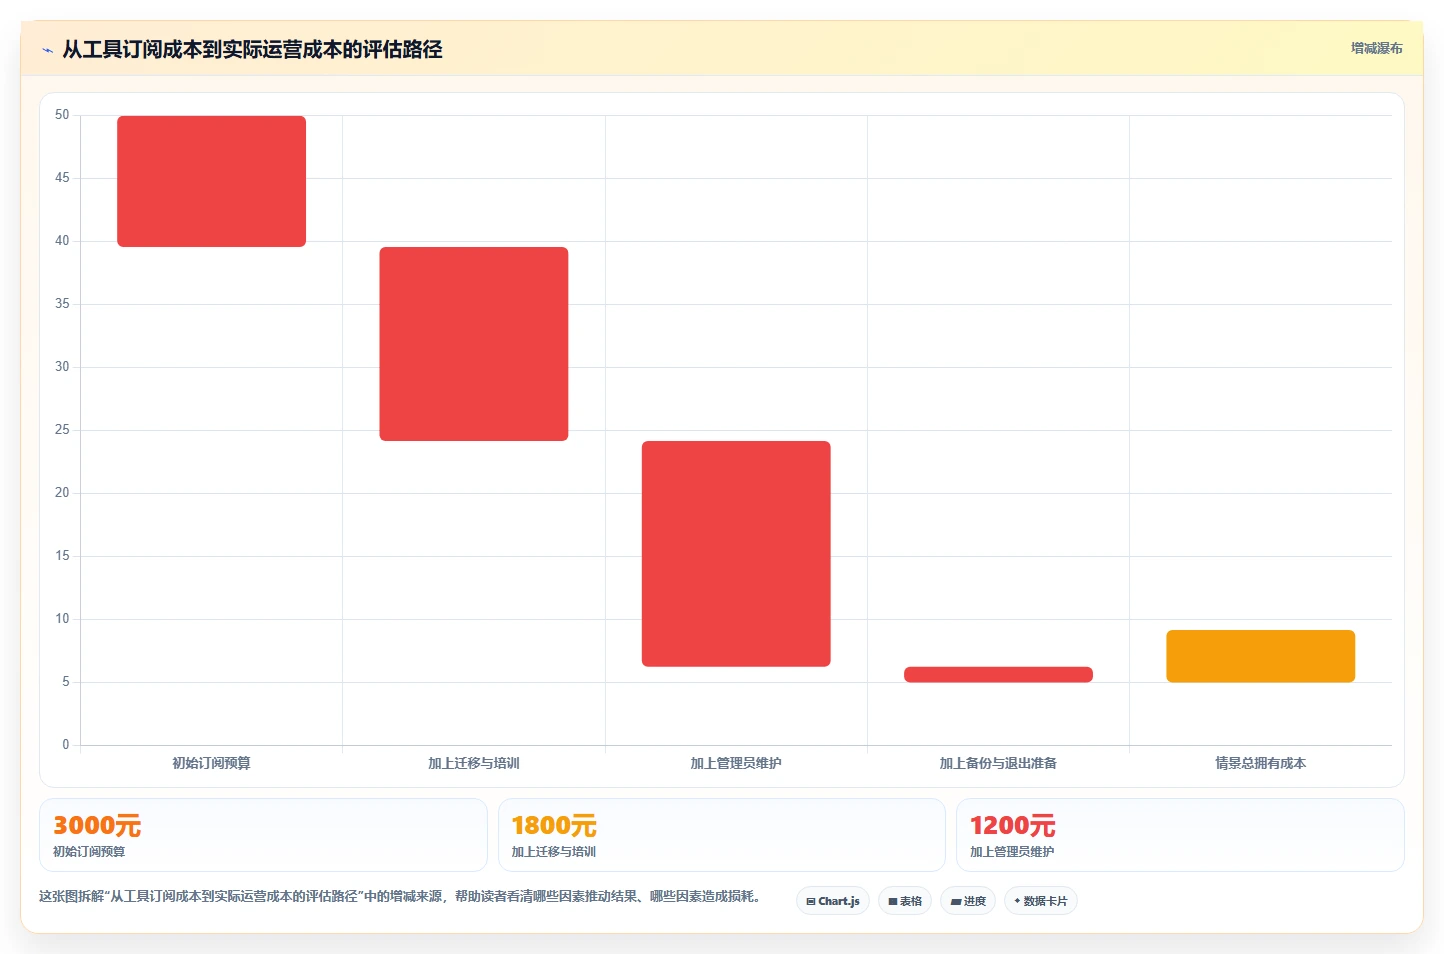1444x954 pixels.
Task: Click the 情景总拥有成本 axis label
Action: pos(1260,763)
